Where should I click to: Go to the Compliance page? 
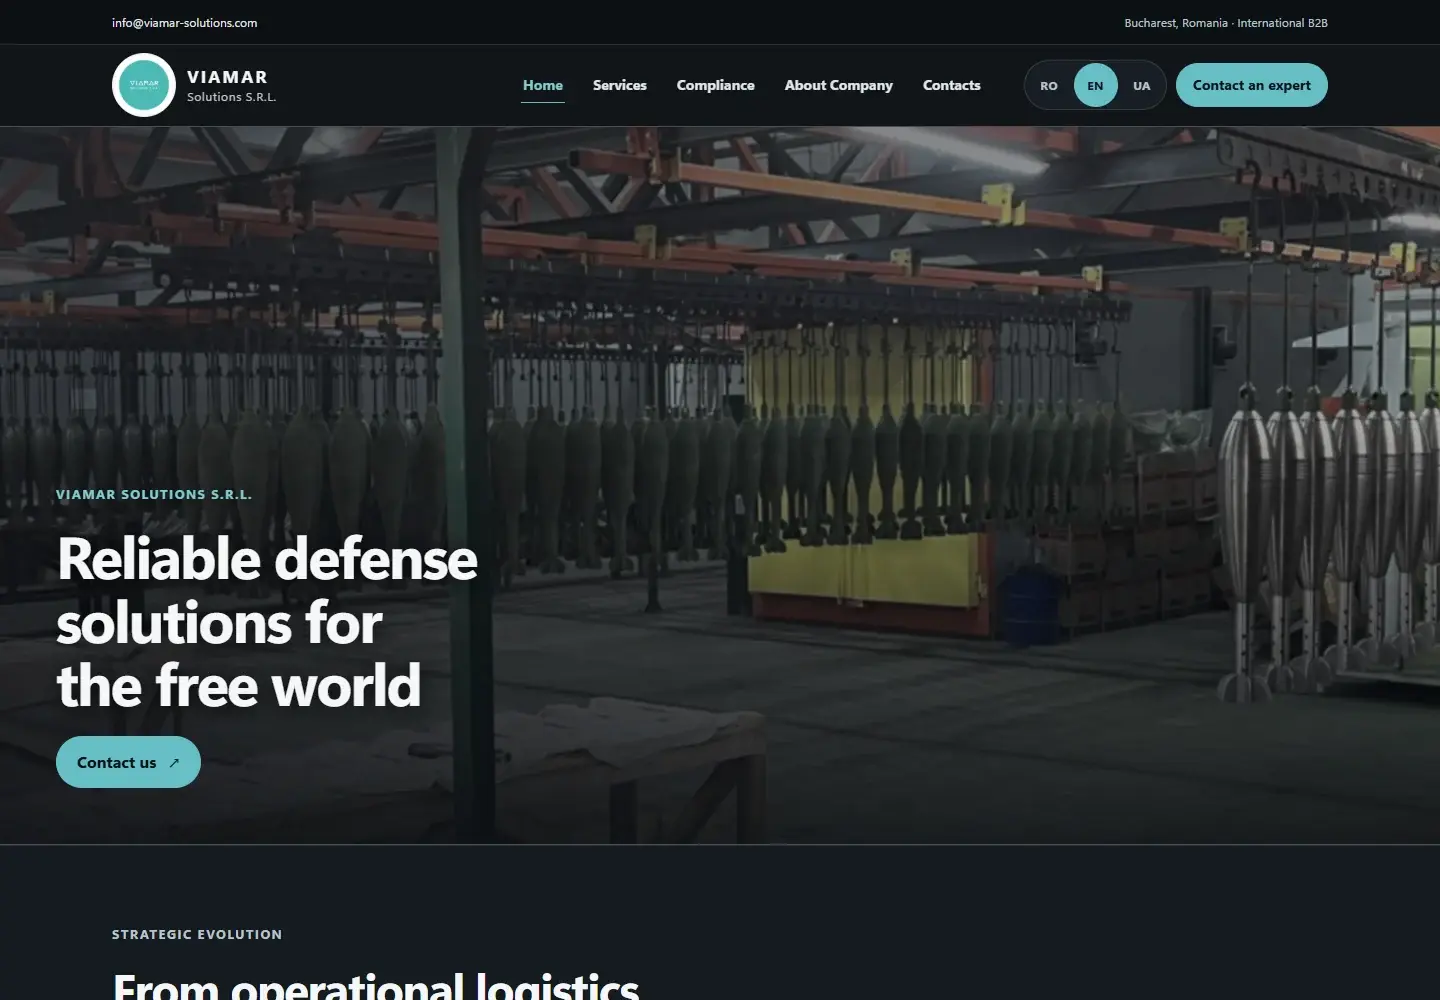click(x=716, y=85)
